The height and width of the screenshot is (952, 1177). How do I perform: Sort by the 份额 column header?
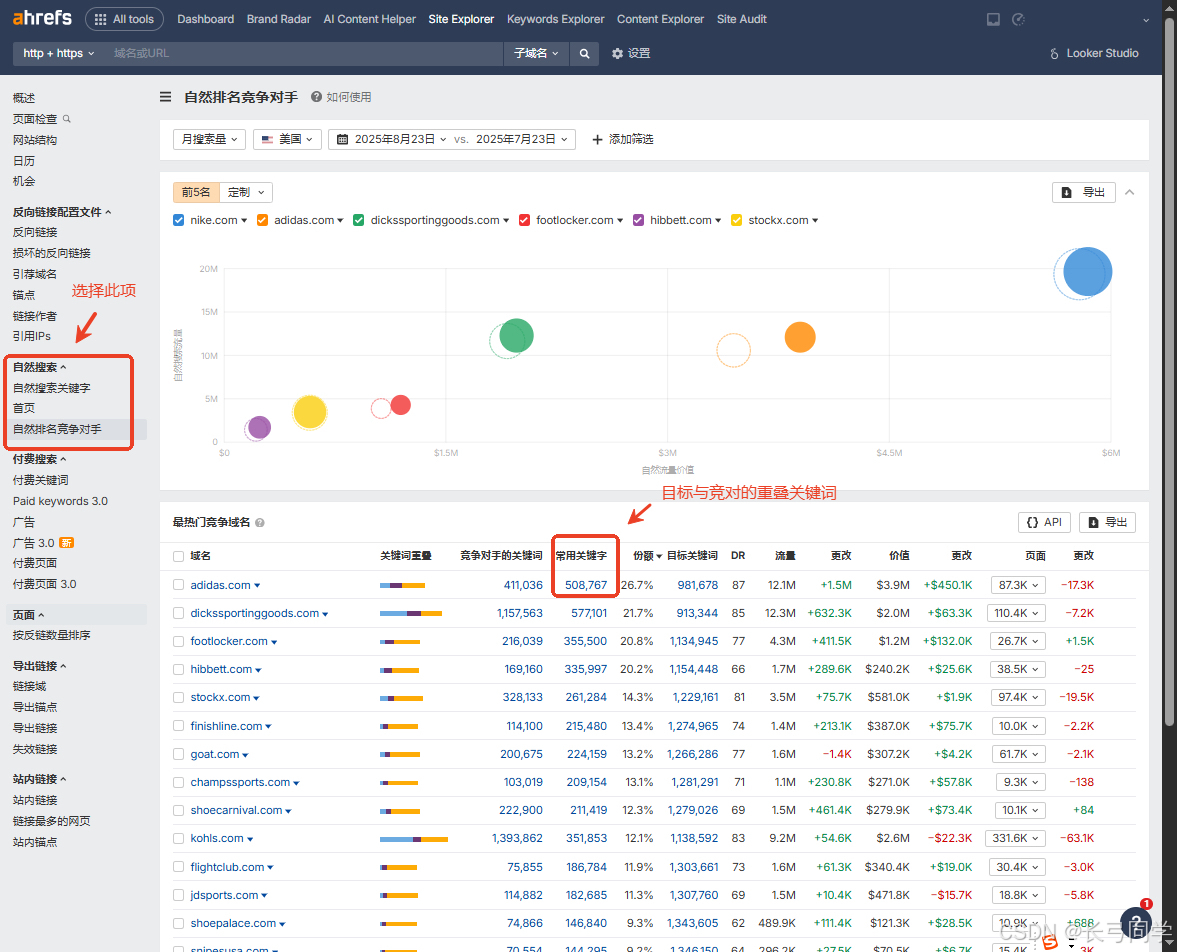pos(647,556)
